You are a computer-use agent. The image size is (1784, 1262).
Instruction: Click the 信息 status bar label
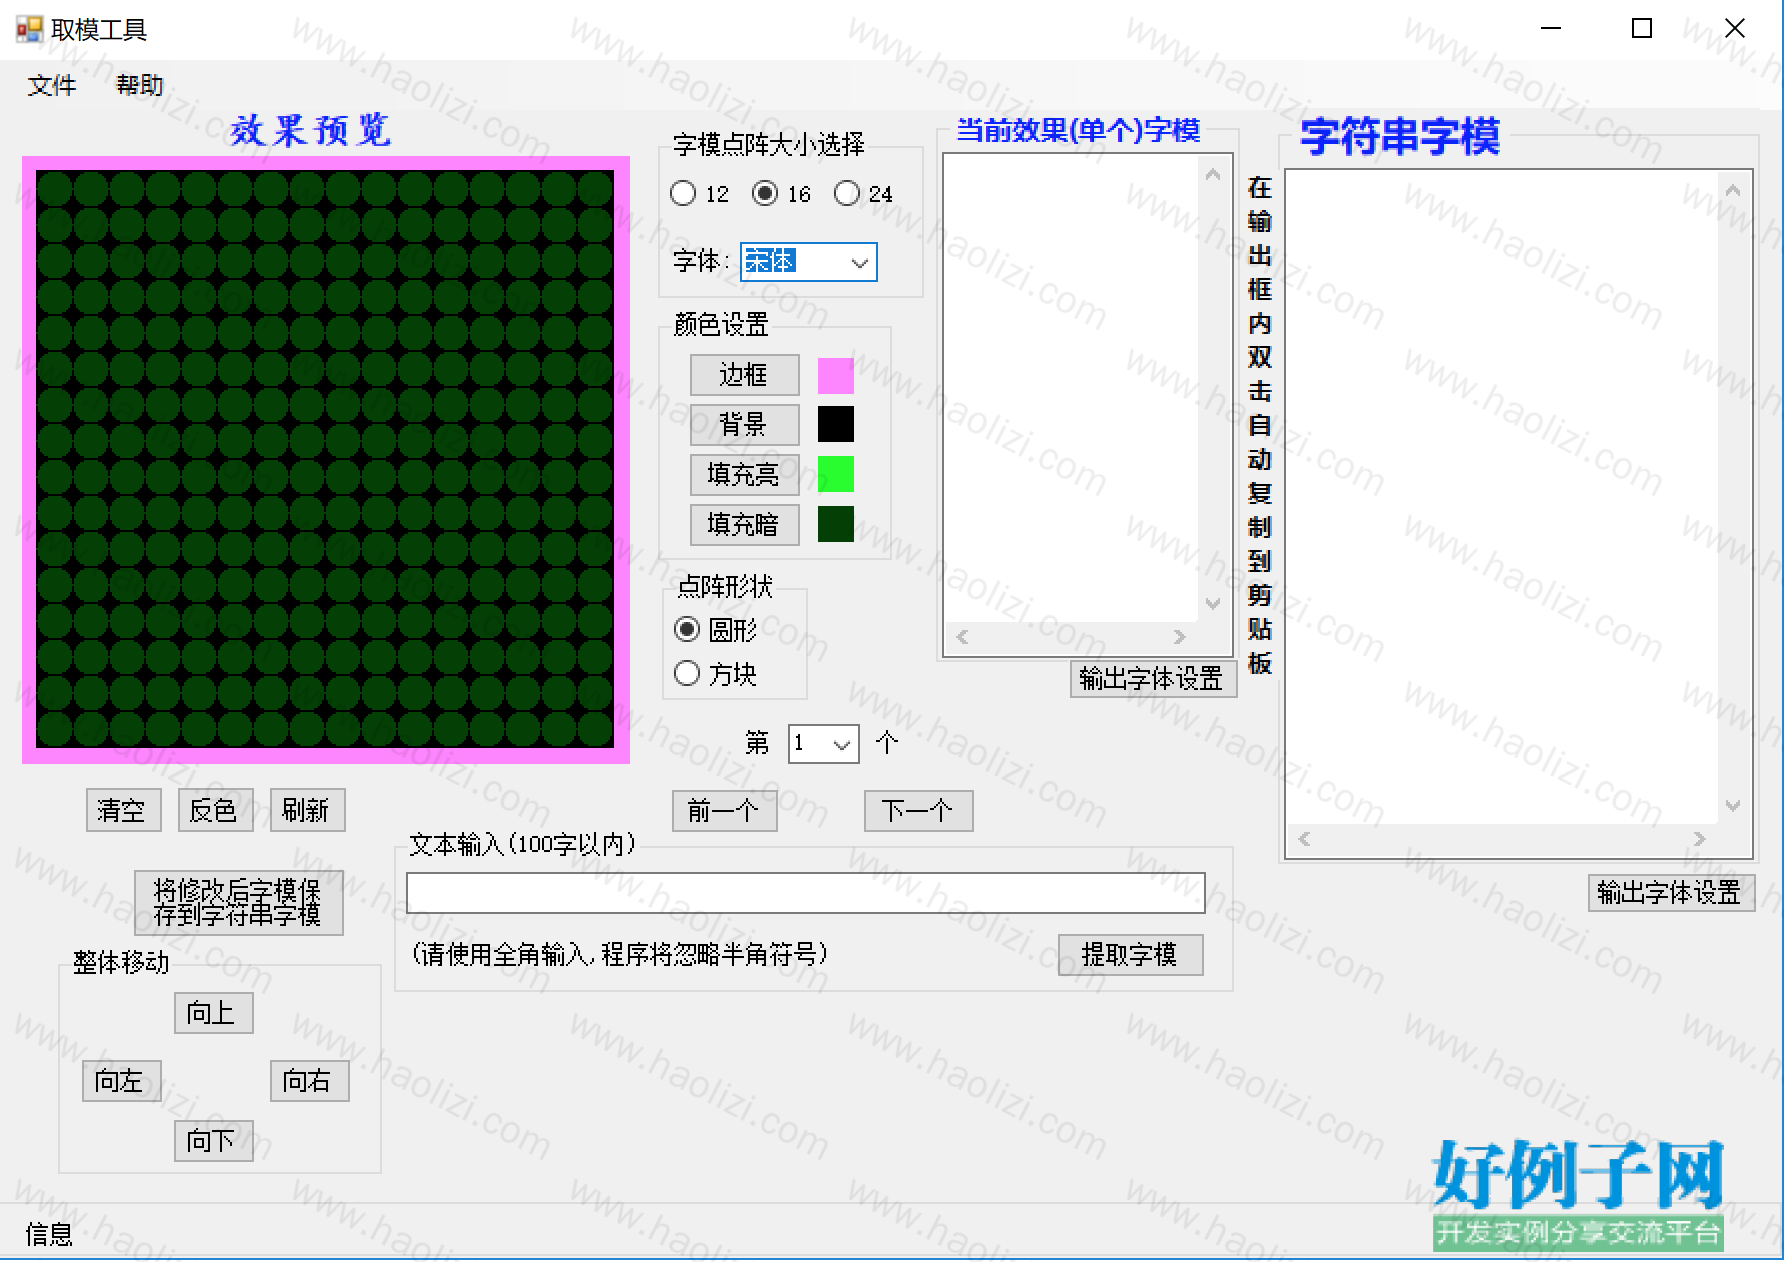tap(49, 1234)
